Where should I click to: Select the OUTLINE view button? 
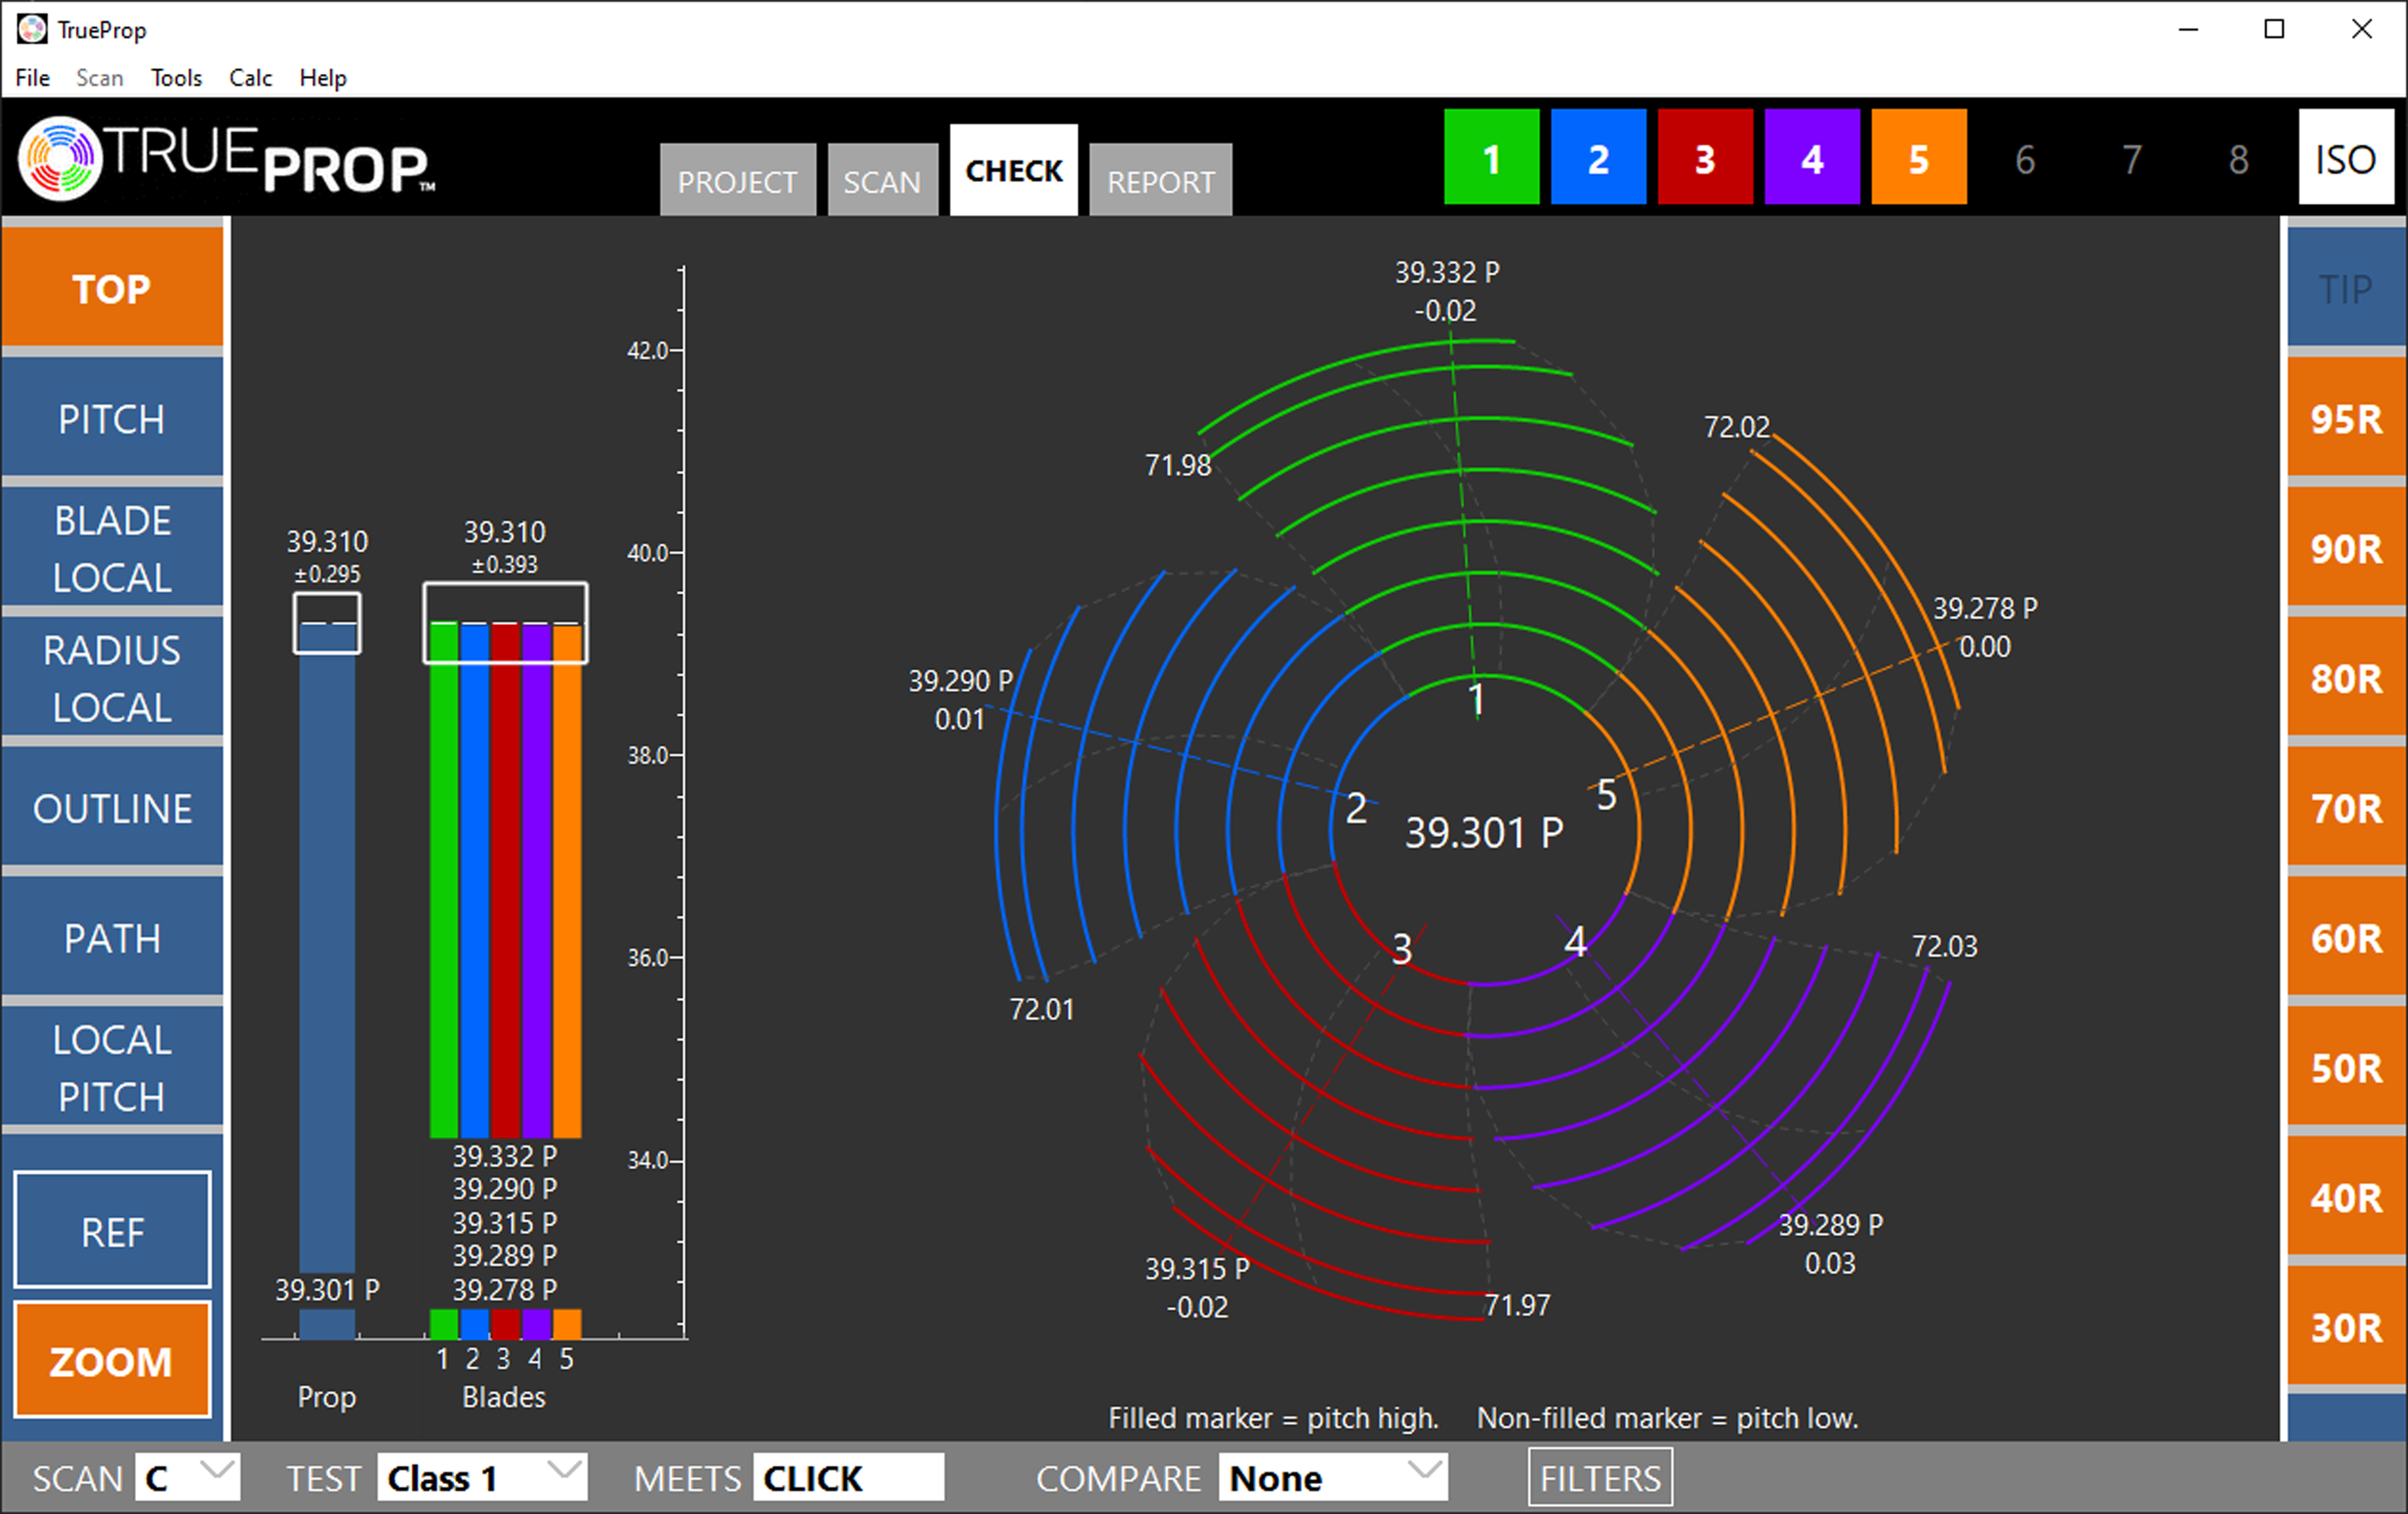coord(112,808)
